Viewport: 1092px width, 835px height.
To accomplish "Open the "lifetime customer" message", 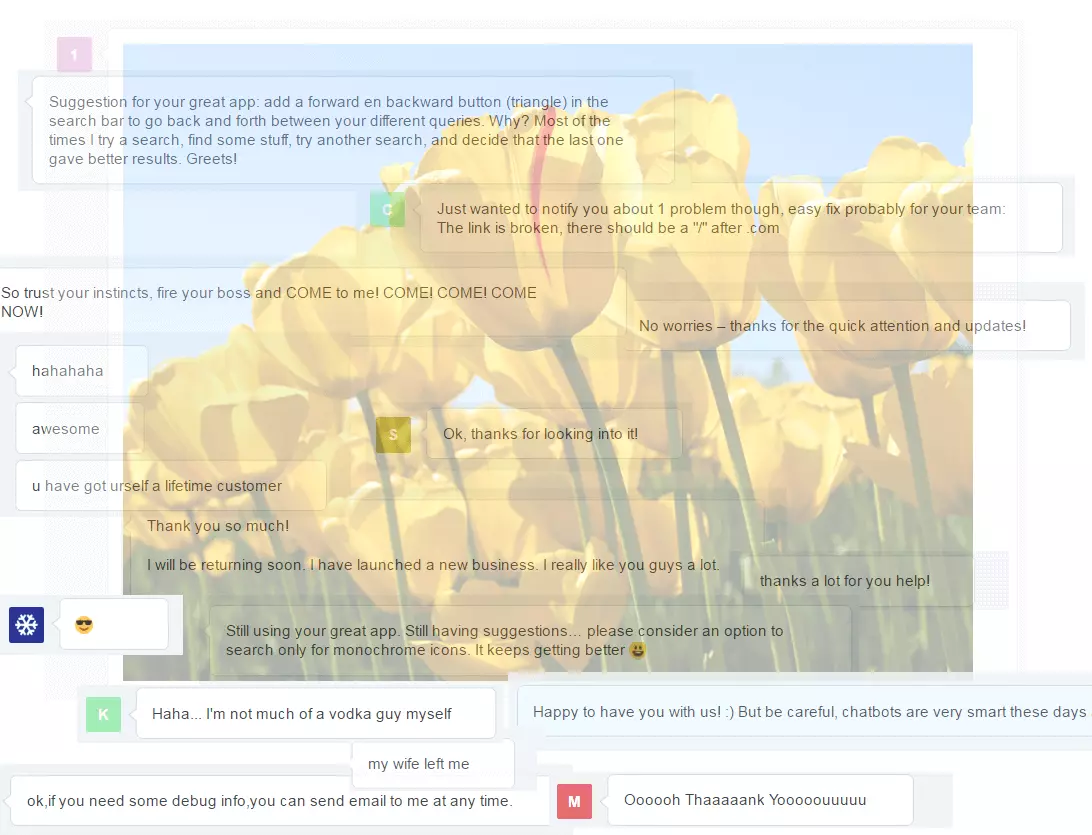I will click(171, 486).
